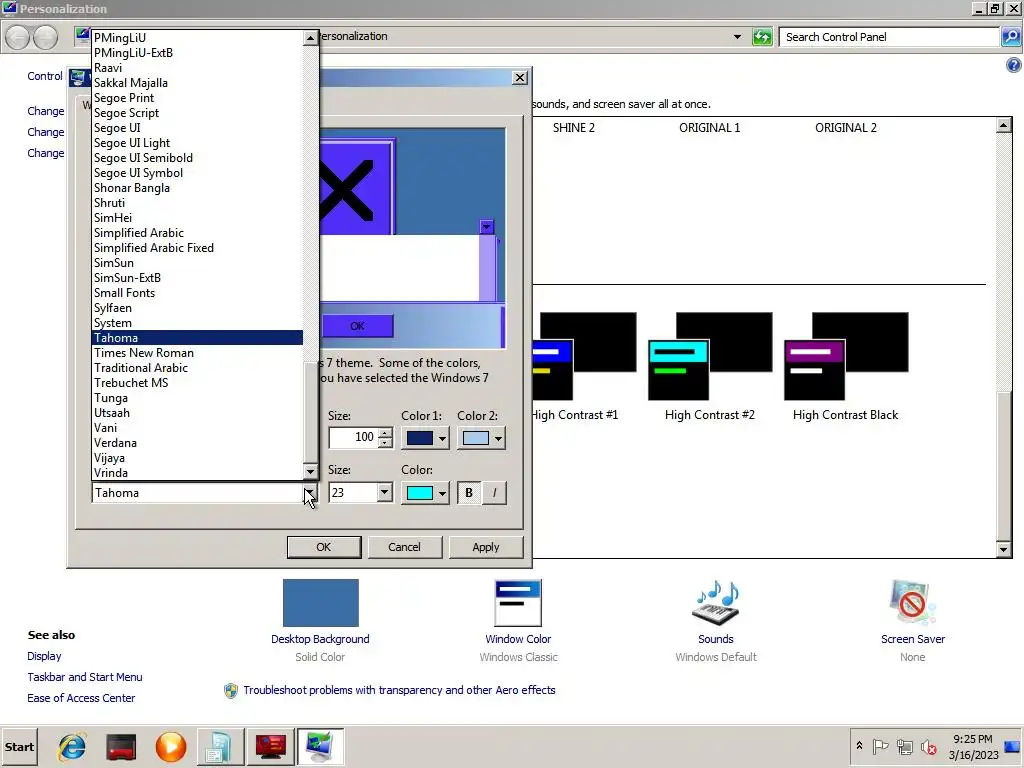Refresh the address bar
Screen dimensions: 1024x768
pyautogui.click(x=762, y=37)
